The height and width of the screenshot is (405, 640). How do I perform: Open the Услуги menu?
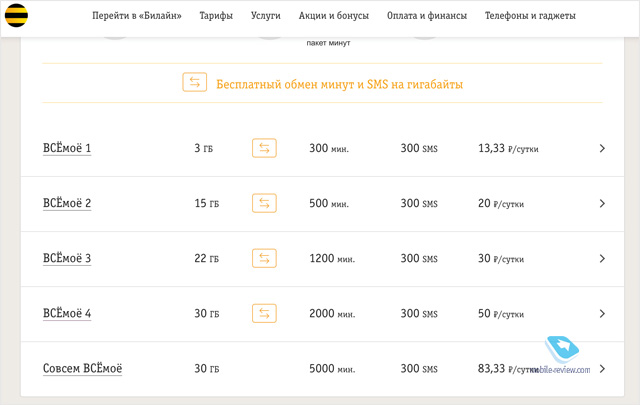[x=266, y=16]
